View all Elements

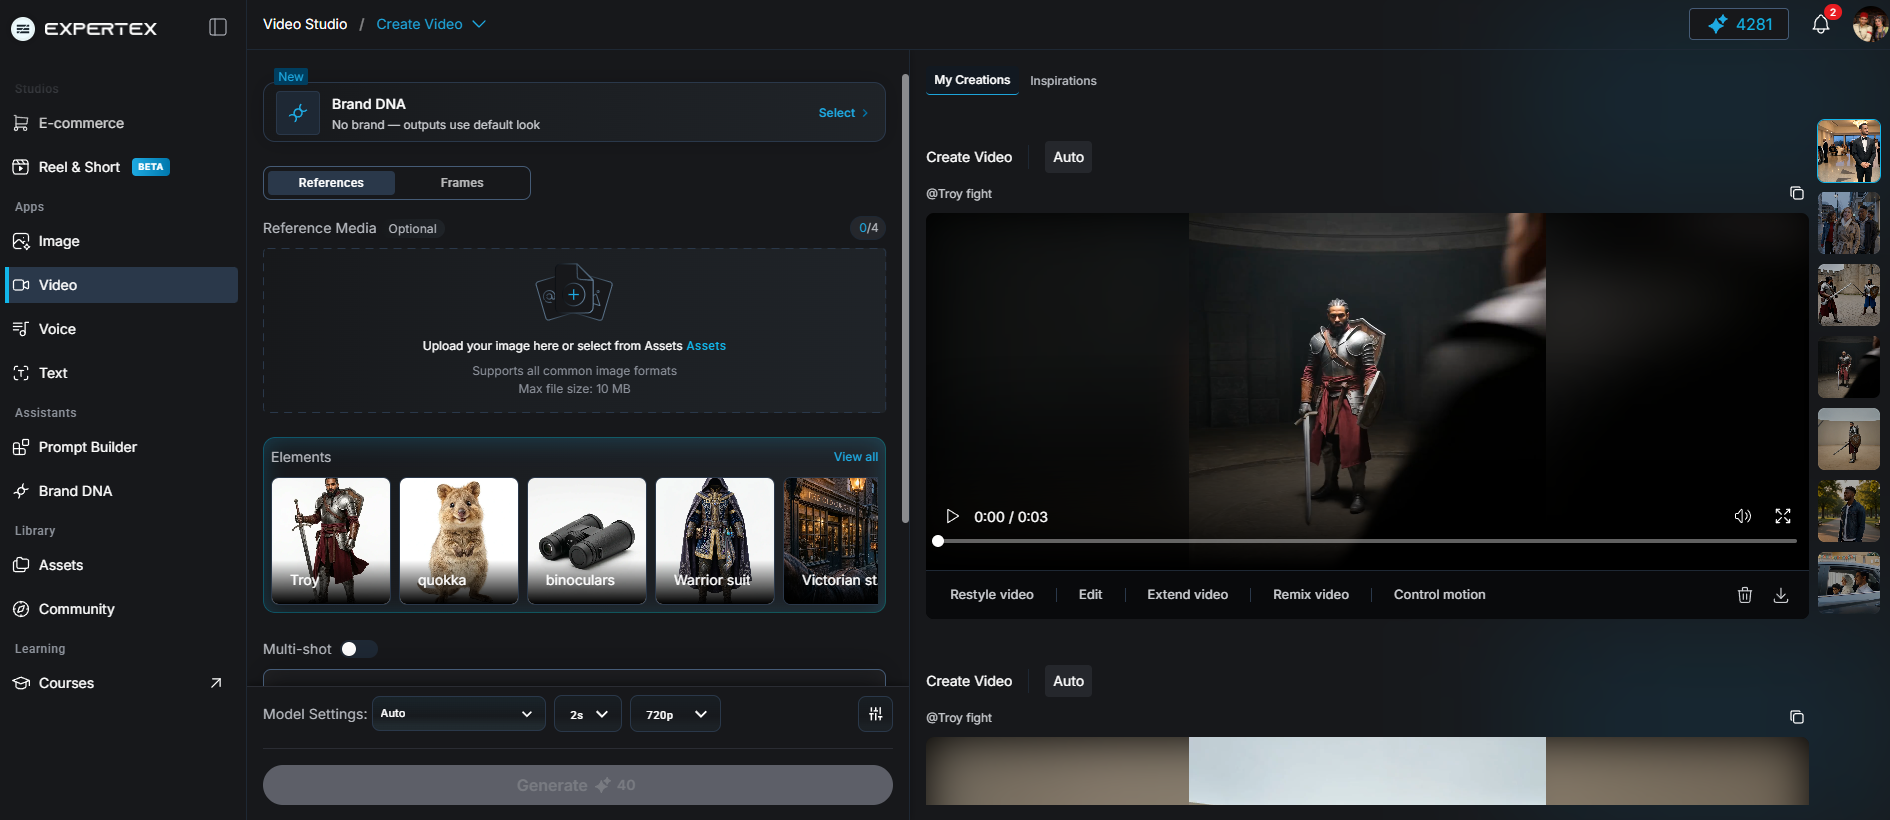[x=856, y=457]
